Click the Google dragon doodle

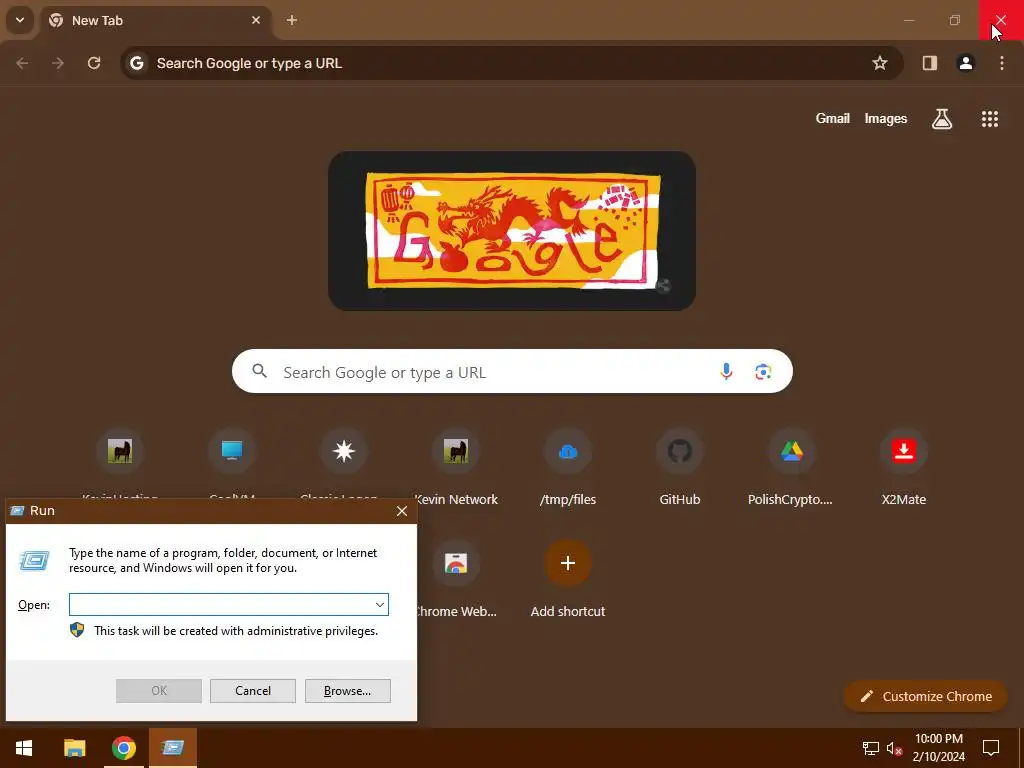(x=513, y=230)
